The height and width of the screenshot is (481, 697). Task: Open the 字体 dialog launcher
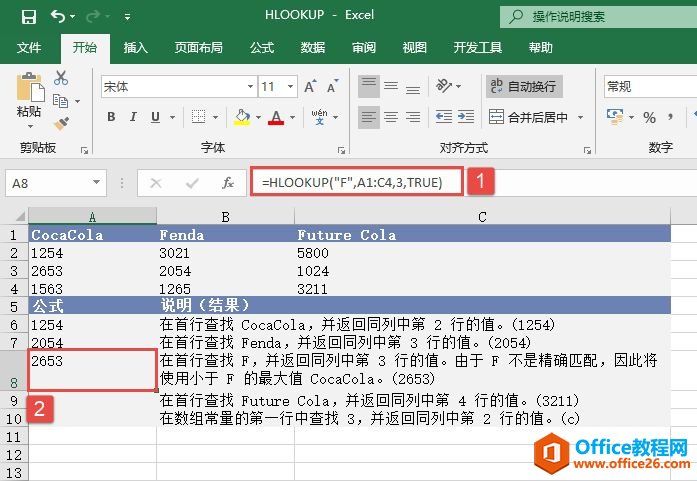pos(341,151)
